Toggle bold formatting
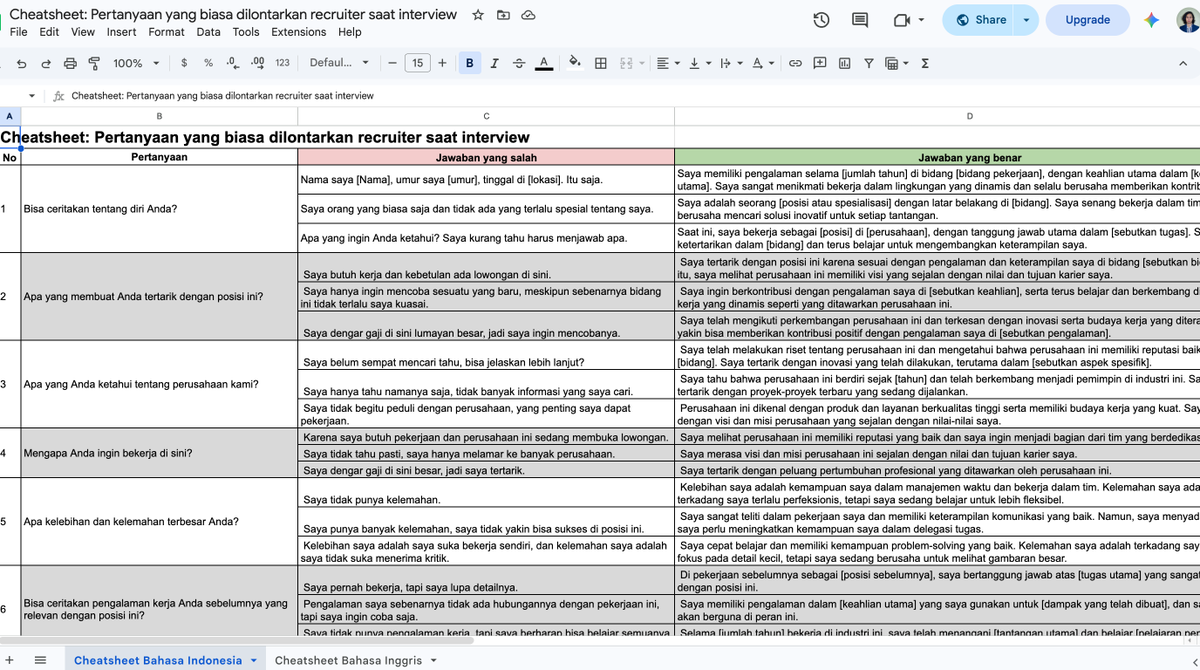The width and height of the screenshot is (1200, 670). tap(470, 63)
